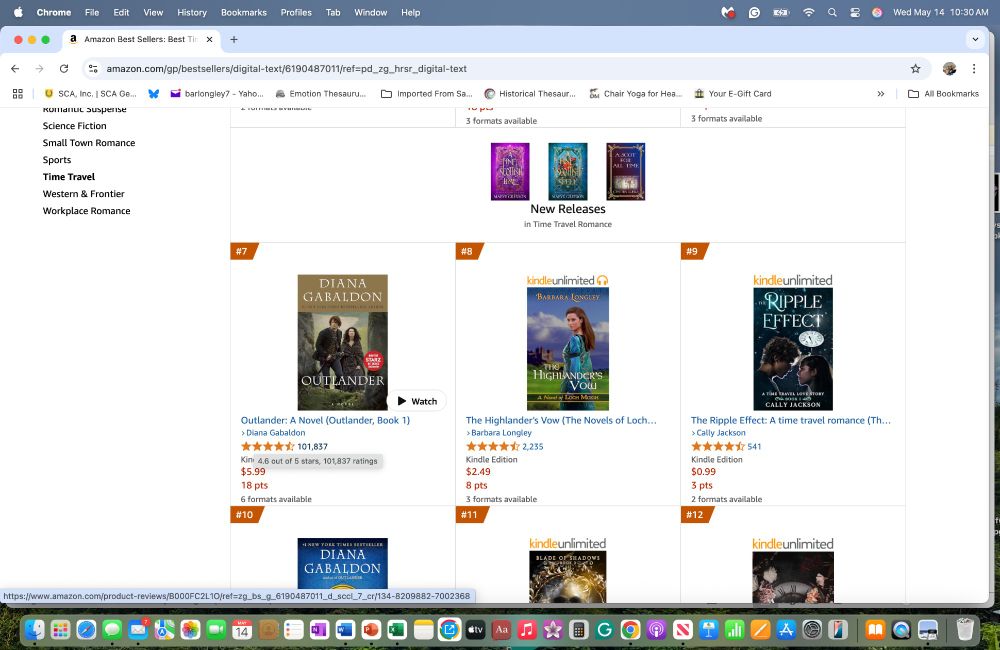Select the Small Town Romance category

[x=89, y=143]
